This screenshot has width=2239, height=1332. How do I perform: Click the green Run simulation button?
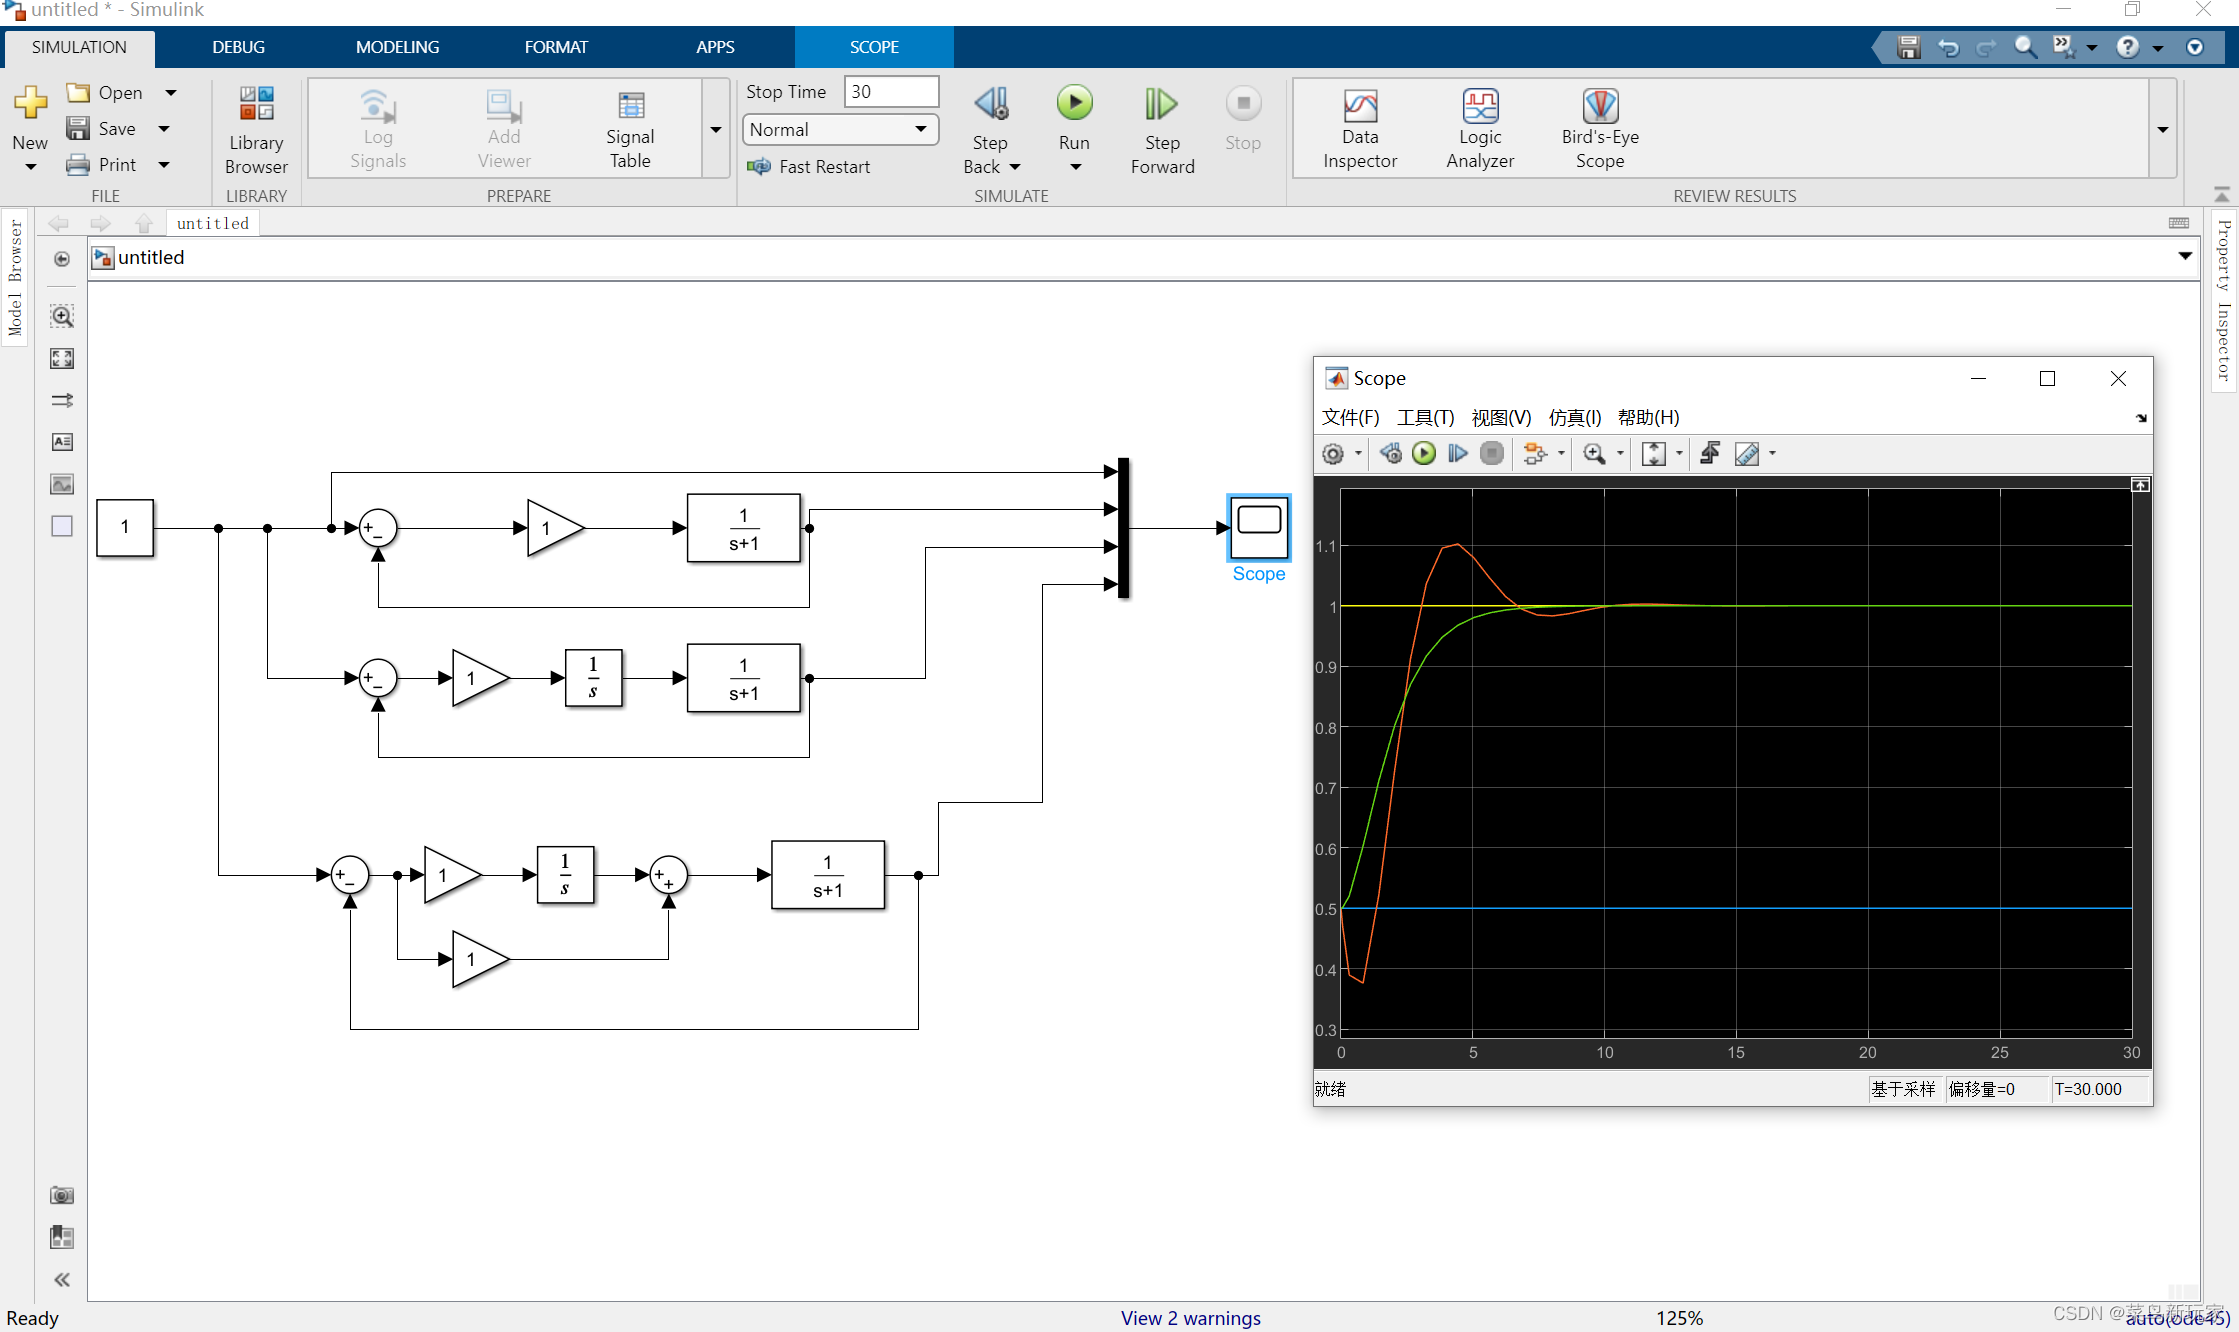point(1074,104)
